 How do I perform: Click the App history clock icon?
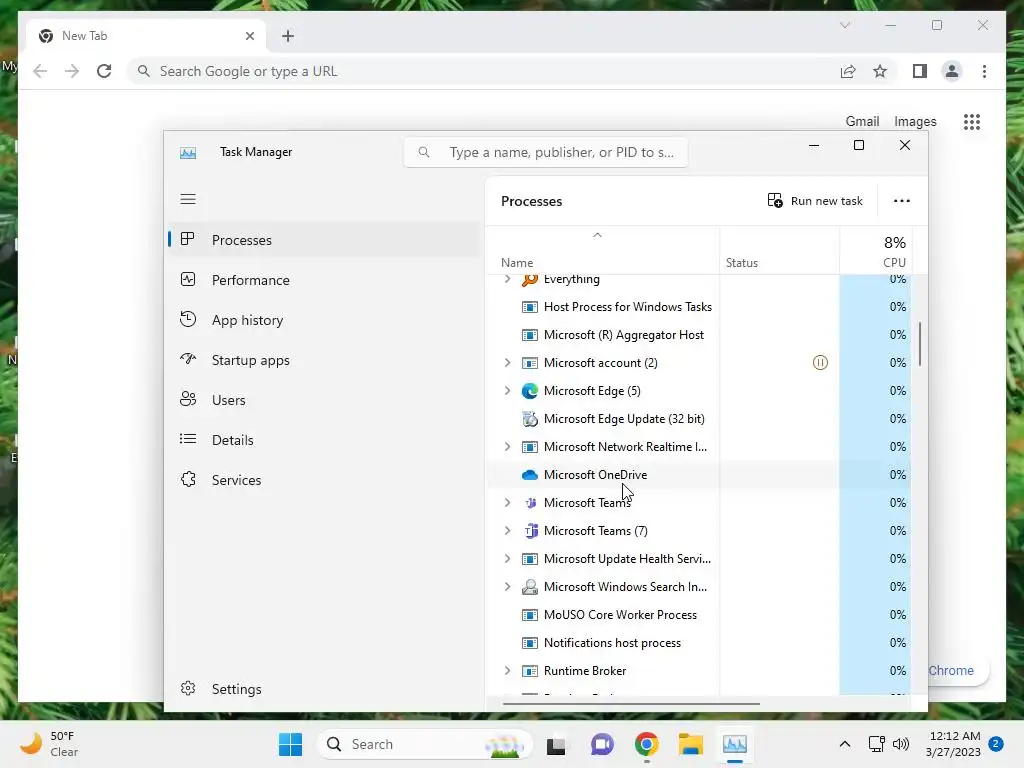pos(188,319)
